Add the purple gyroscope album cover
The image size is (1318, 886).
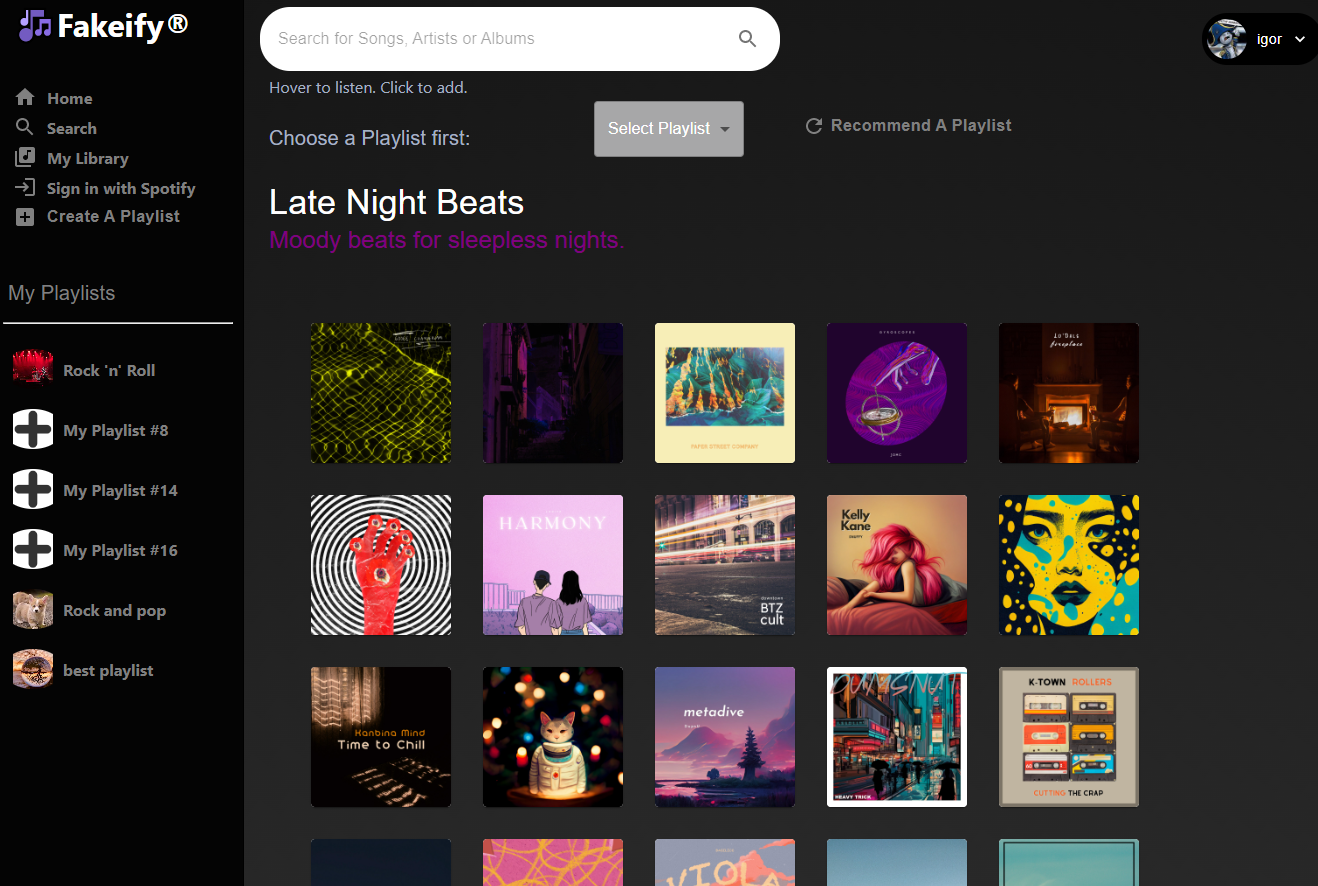(x=897, y=393)
